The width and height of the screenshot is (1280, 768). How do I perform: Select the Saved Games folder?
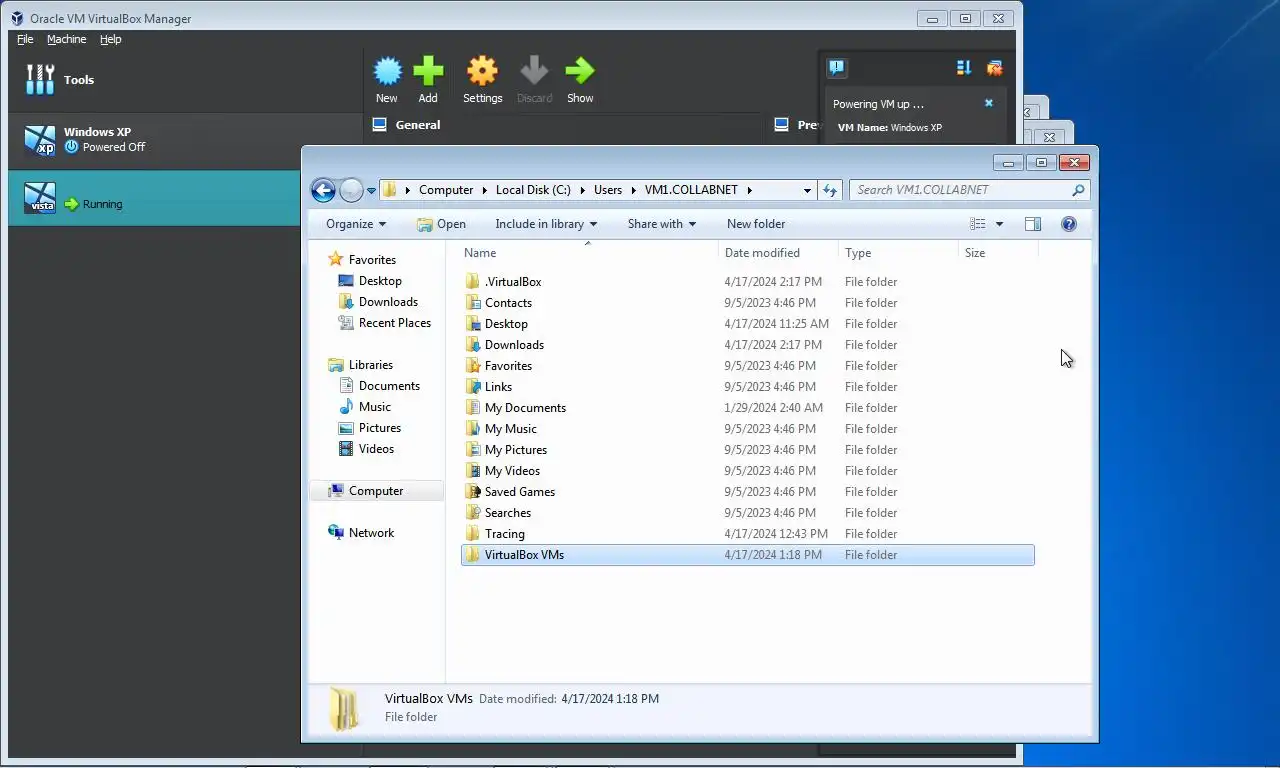click(x=747, y=492)
